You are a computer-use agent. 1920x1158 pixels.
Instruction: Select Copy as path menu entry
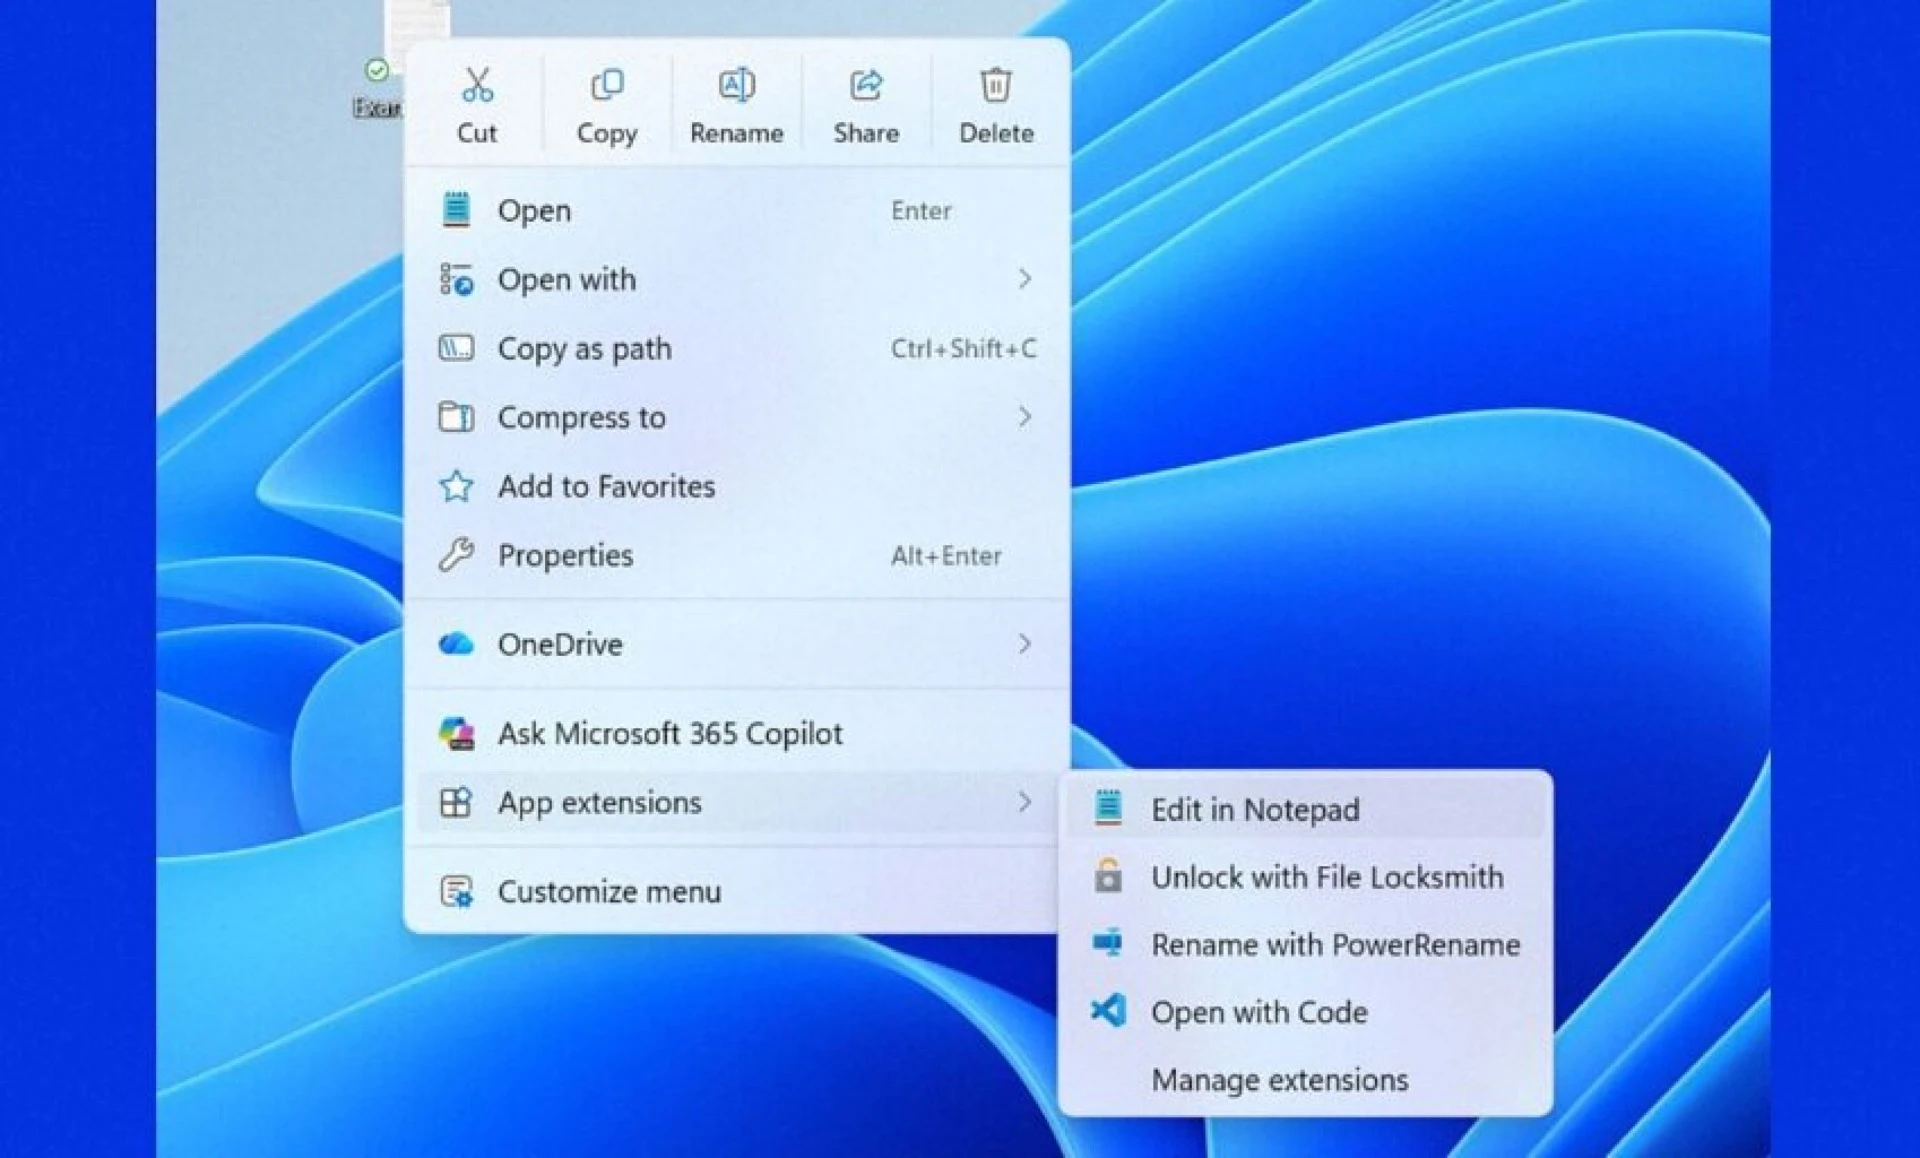click(x=737, y=348)
